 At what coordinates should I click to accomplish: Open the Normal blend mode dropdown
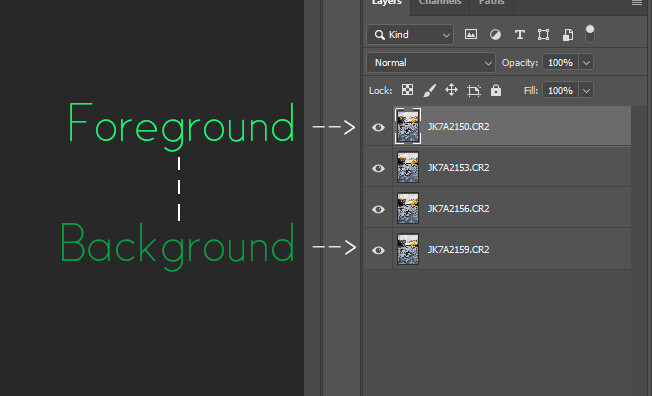click(x=431, y=62)
